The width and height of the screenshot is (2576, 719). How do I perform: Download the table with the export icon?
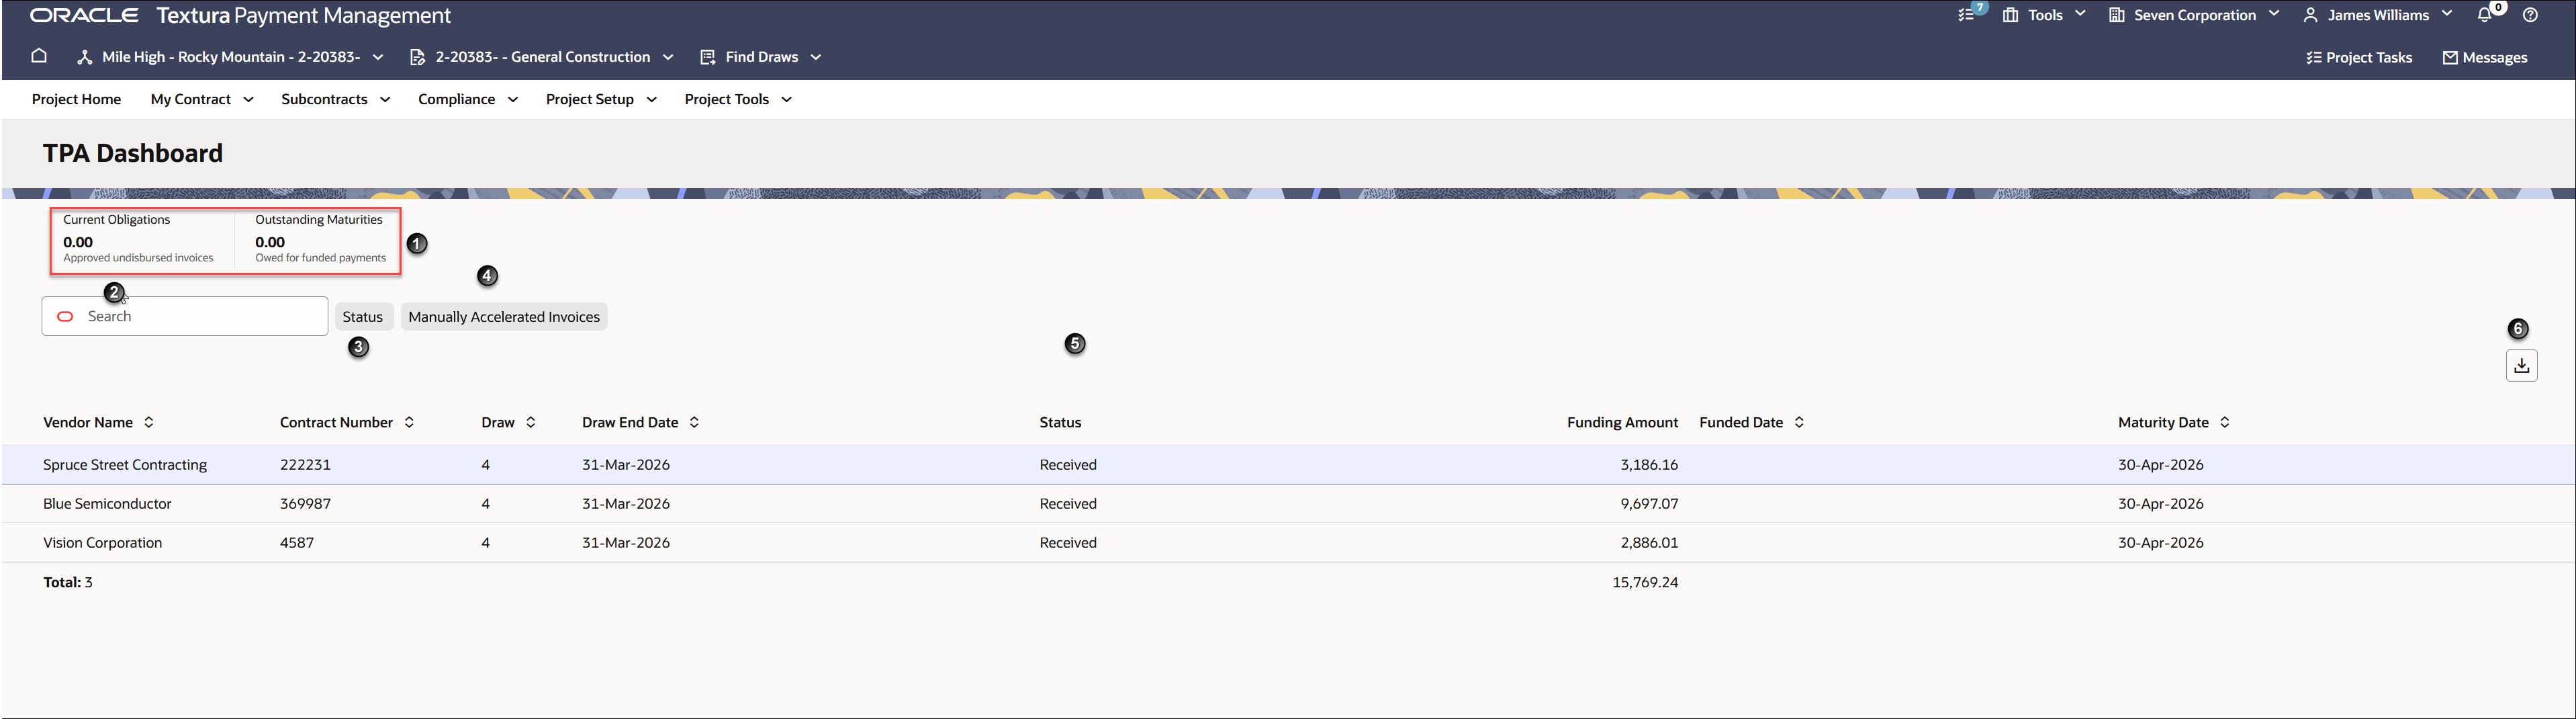2521,365
